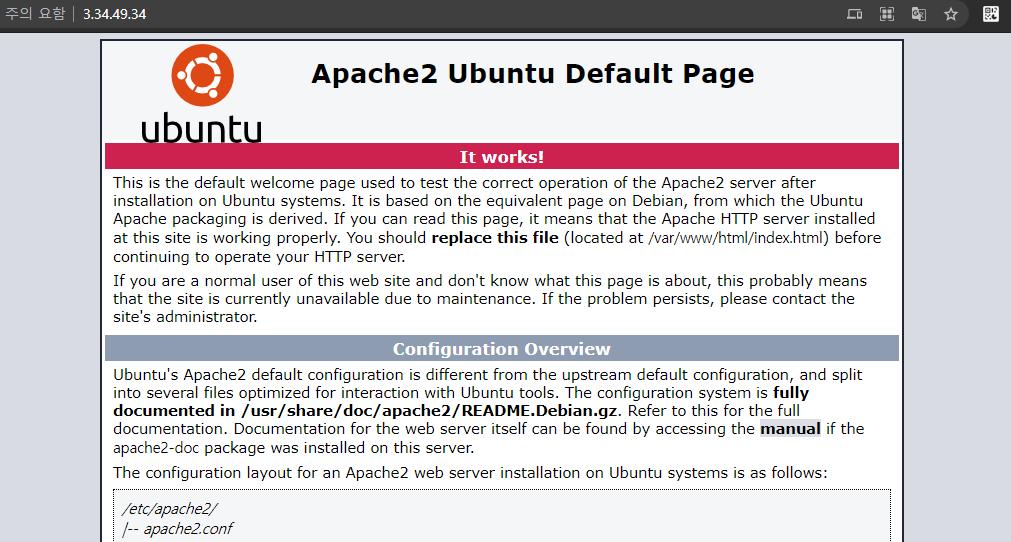
Task: Click the send-to-devices icon in address bar
Action: coord(854,14)
